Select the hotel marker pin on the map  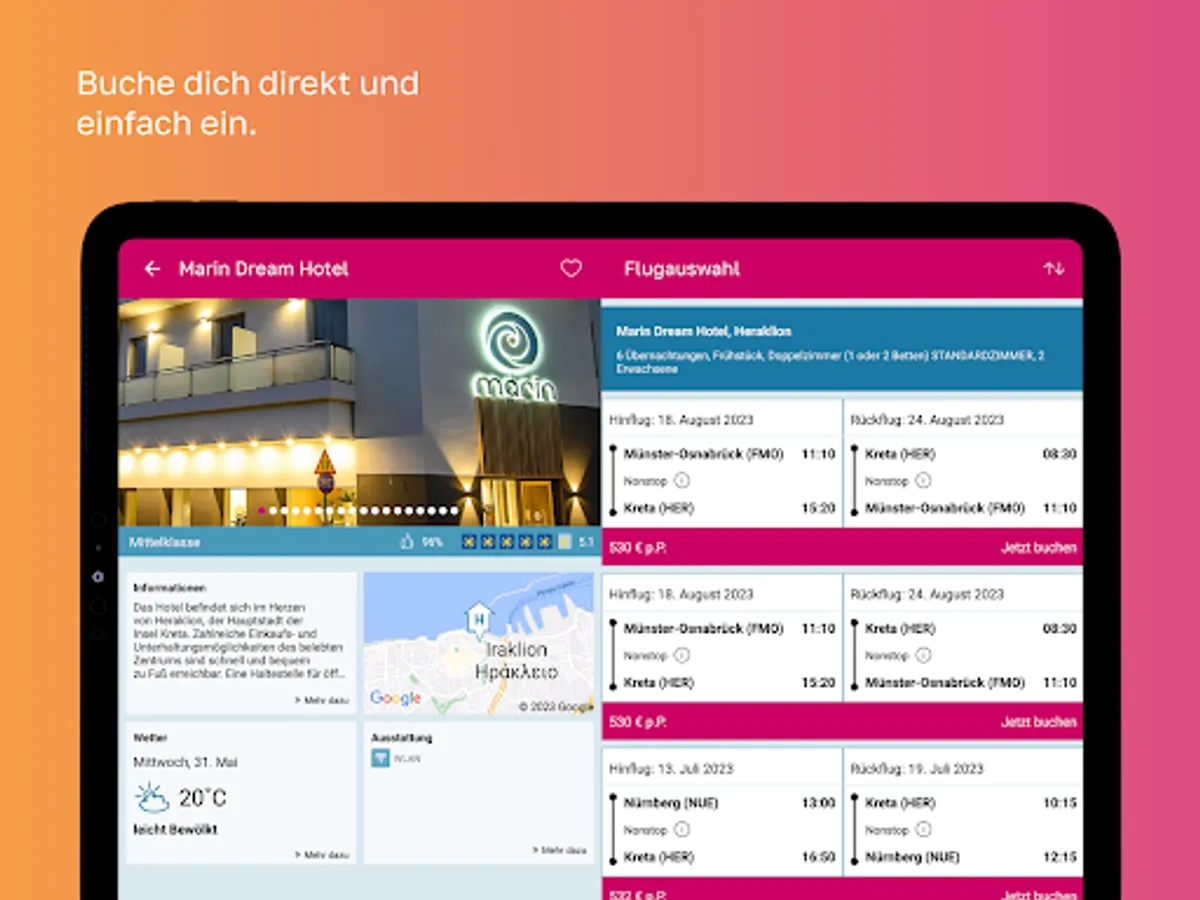480,618
